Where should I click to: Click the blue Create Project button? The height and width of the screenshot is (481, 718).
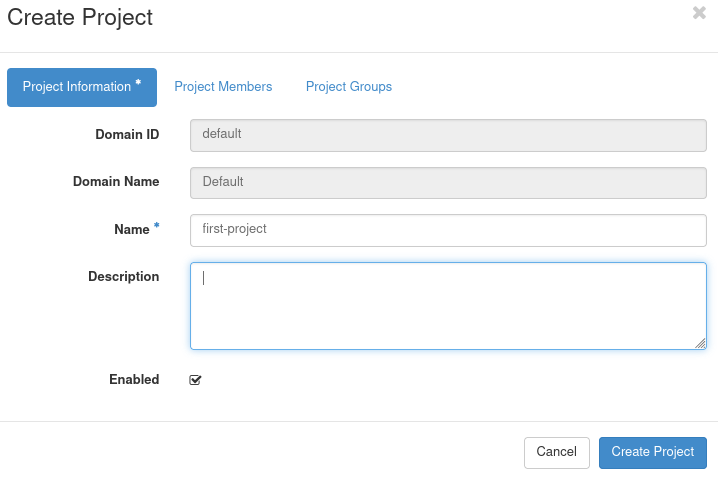pos(653,452)
